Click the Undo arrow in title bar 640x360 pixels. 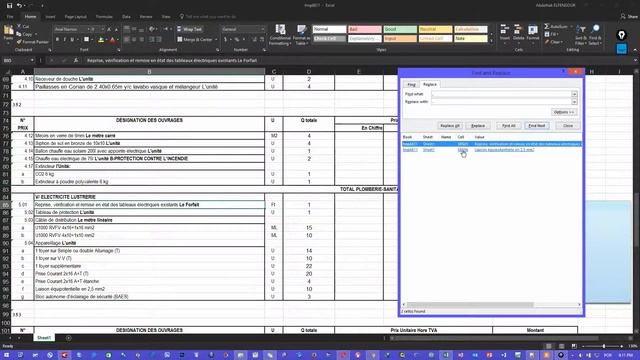tap(19, 5)
